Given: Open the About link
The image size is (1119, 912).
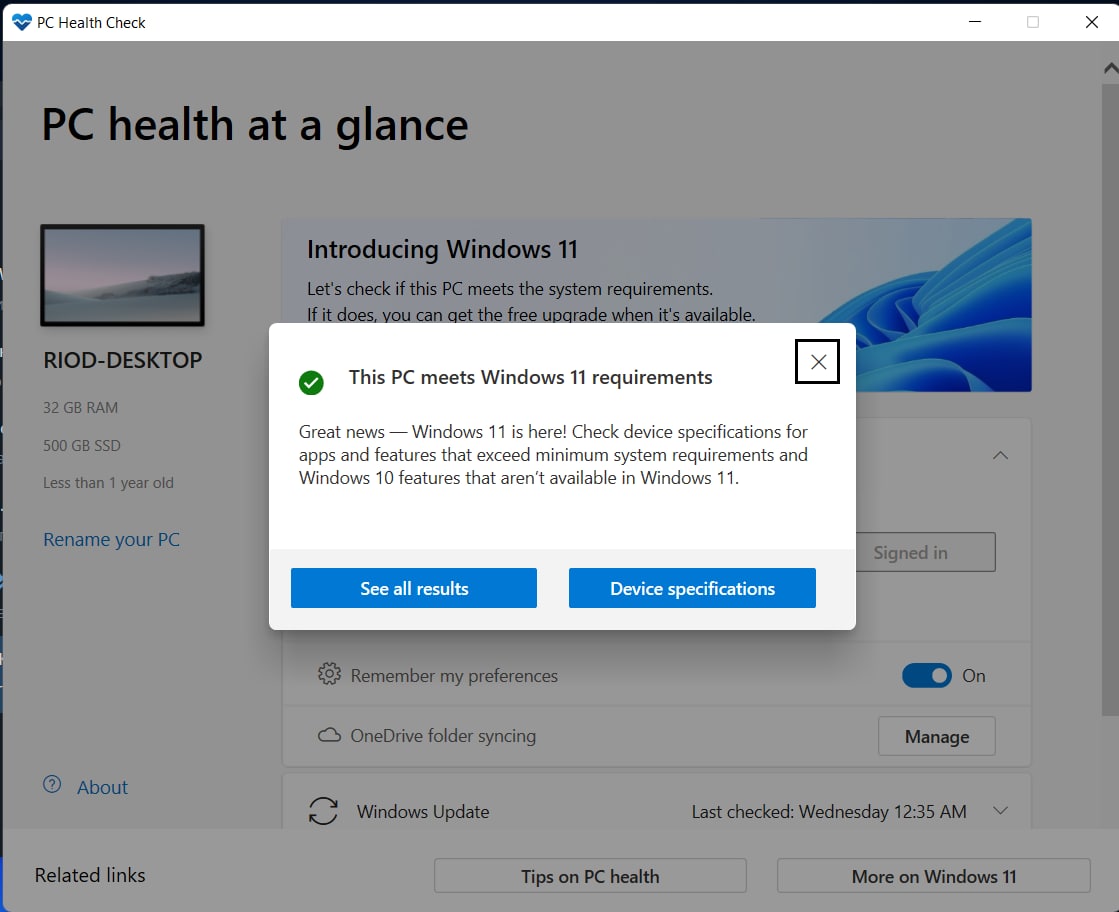Looking at the screenshot, I should click(x=102, y=787).
